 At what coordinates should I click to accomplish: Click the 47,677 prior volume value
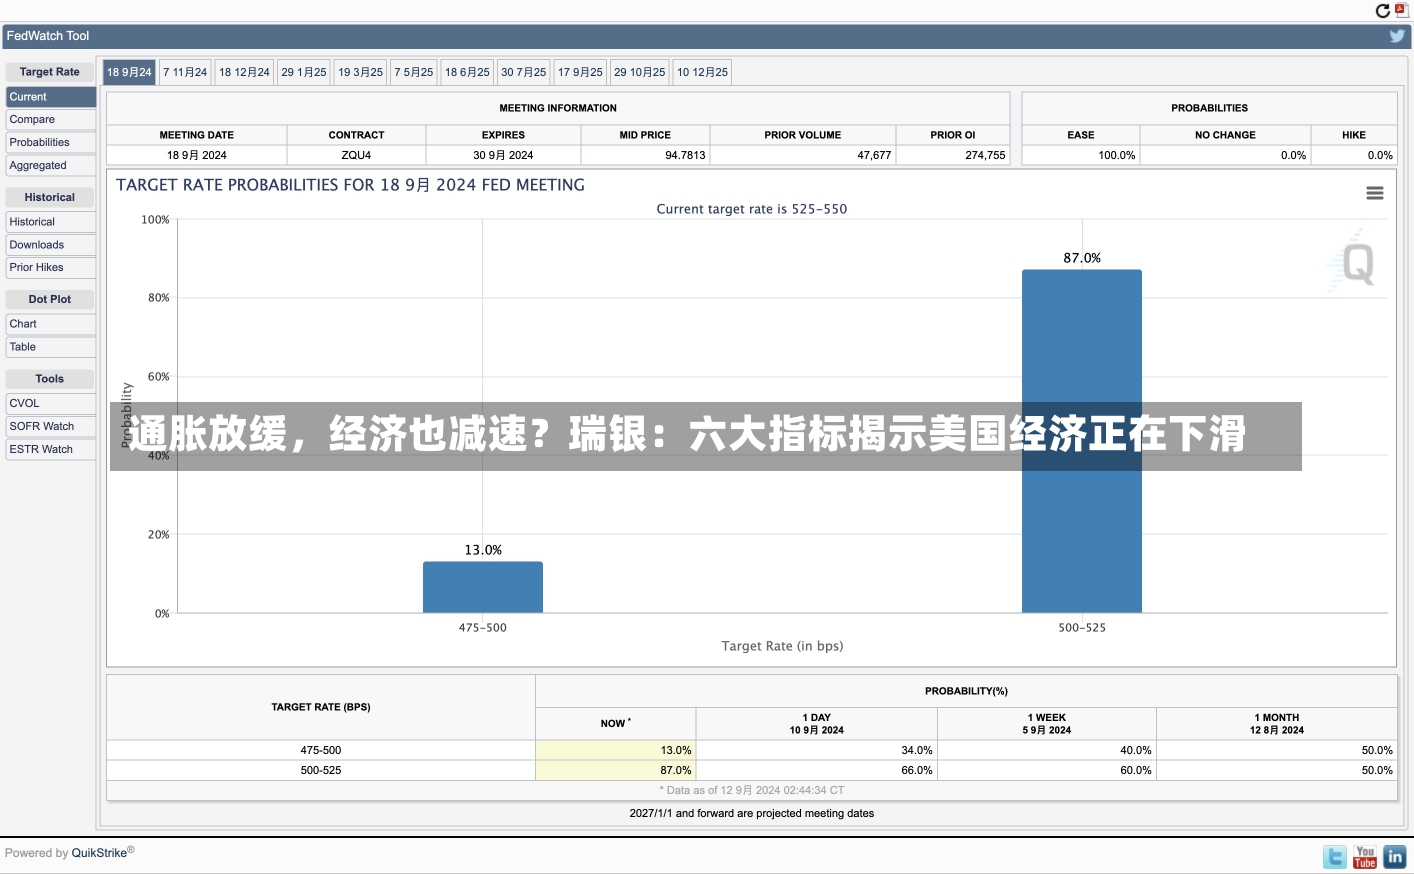[x=874, y=155]
